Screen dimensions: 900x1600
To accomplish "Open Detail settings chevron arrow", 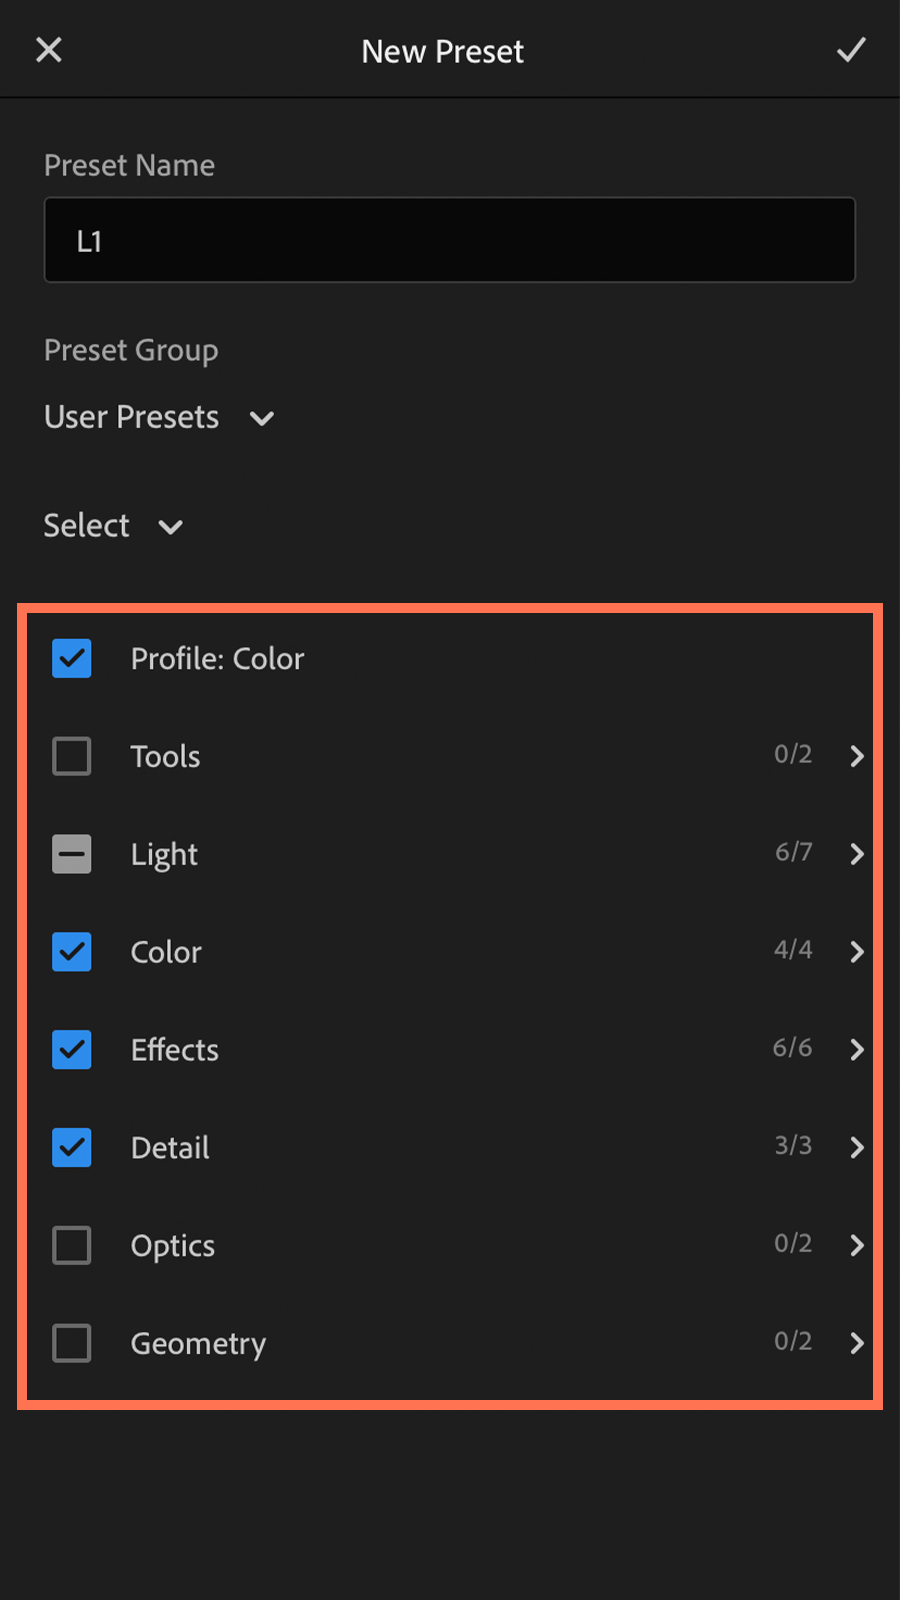I will (x=857, y=1147).
